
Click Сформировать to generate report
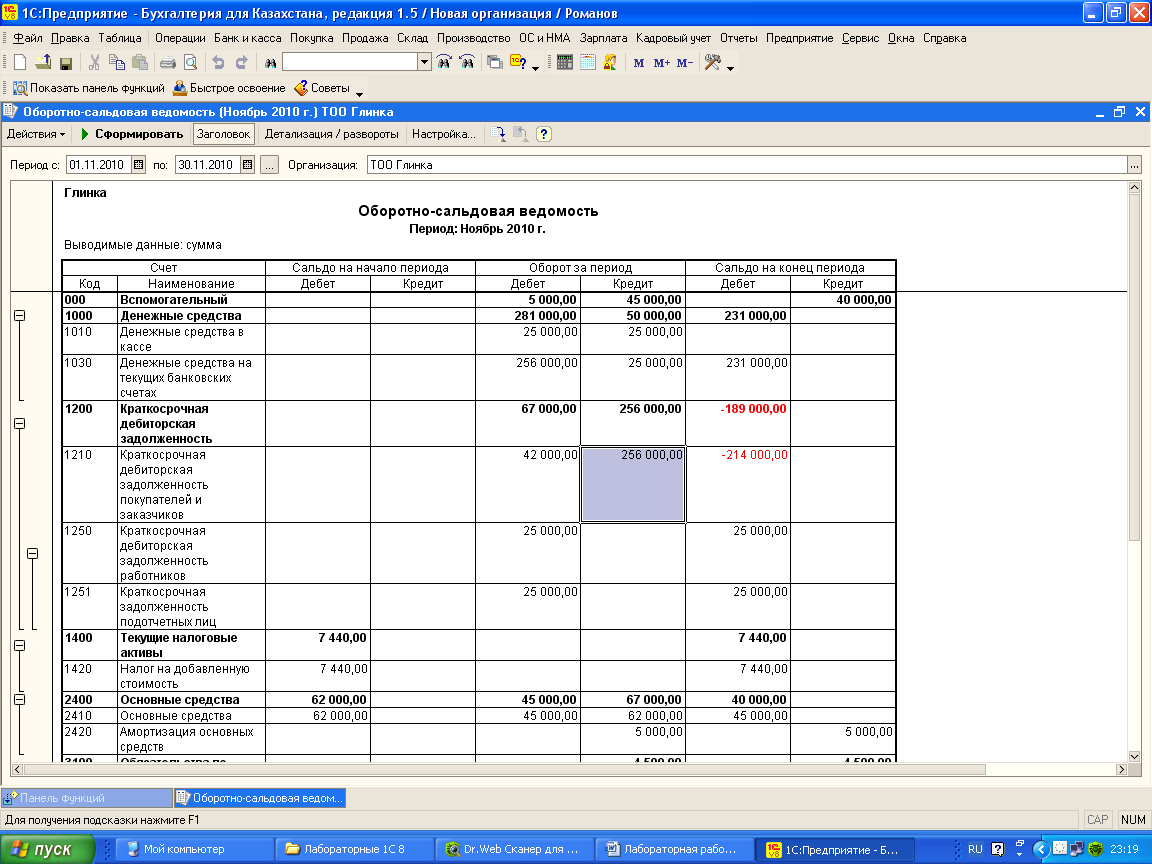[x=131, y=134]
